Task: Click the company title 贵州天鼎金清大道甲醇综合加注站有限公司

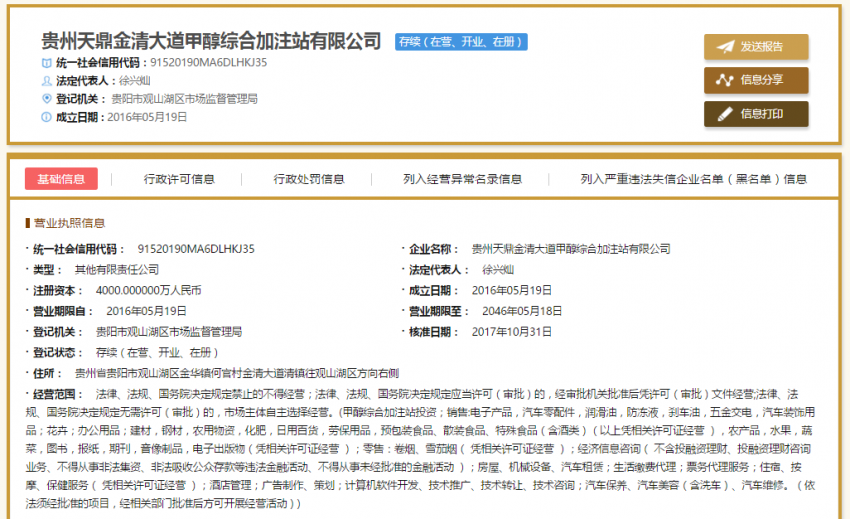Action: (211, 41)
